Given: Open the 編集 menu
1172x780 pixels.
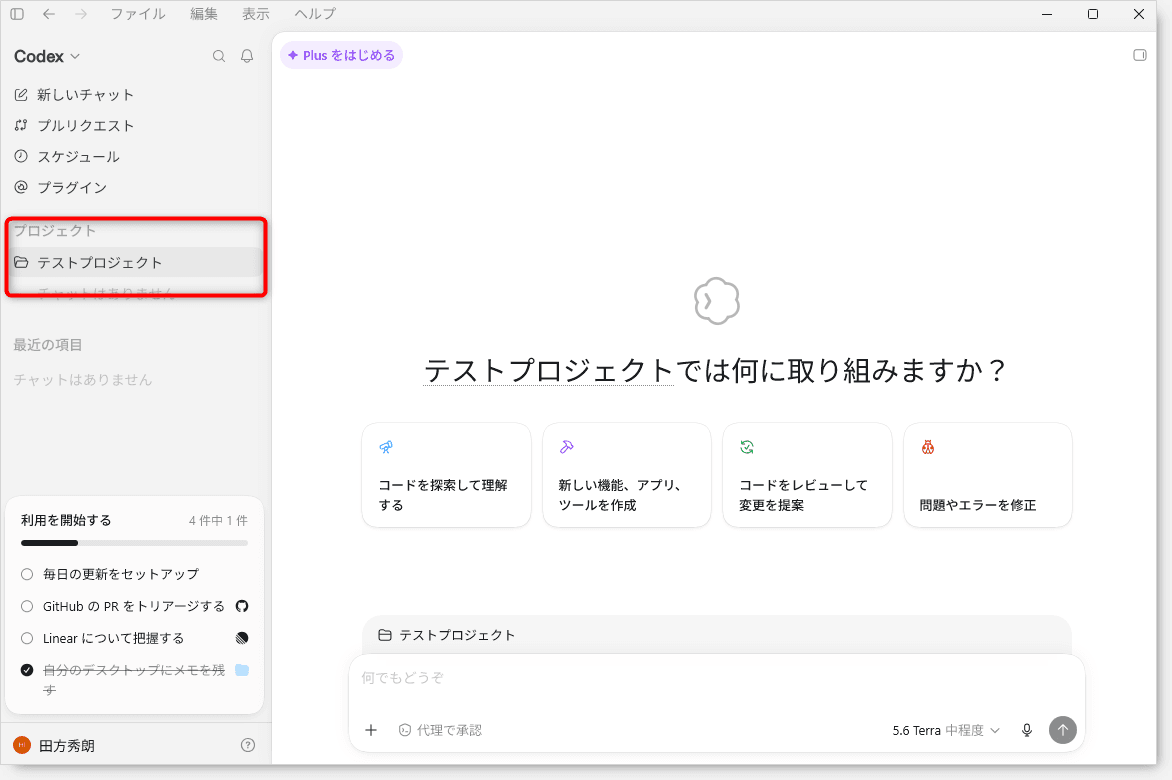Looking at the screenshot, I should pos(203,14).
